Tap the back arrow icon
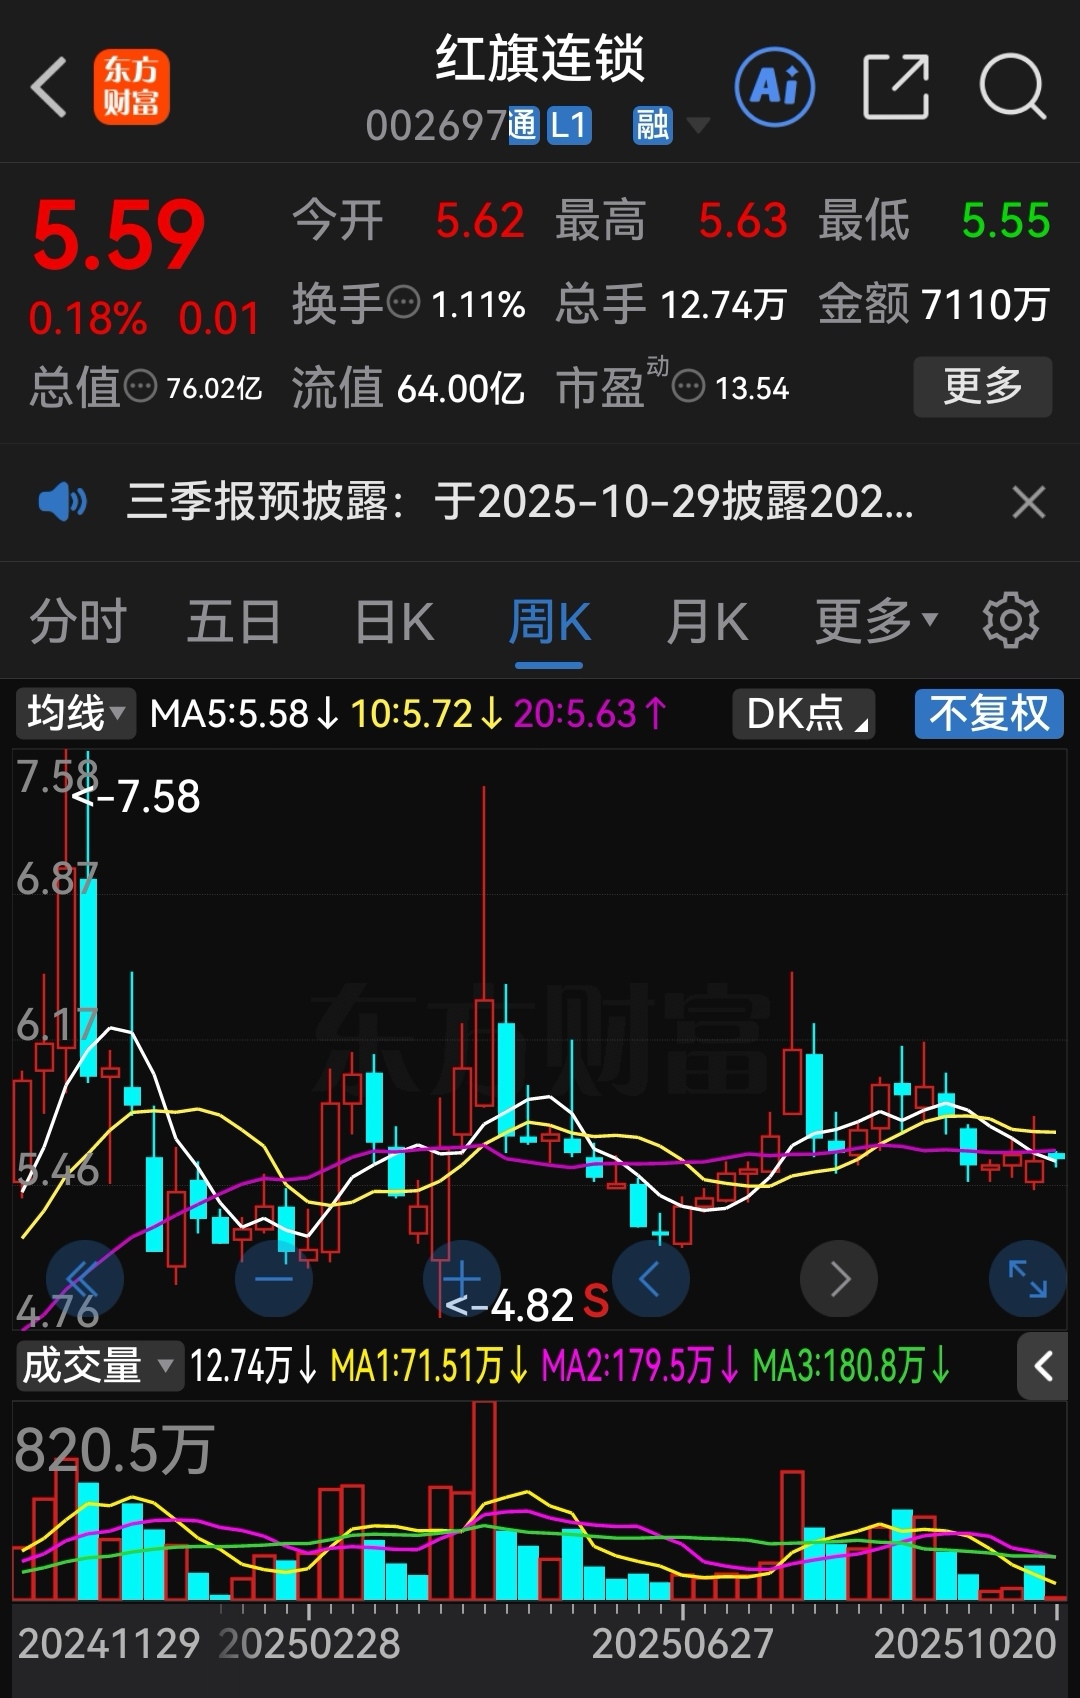Viewport: 1080px width, 1698px height. tap(49, 87)
